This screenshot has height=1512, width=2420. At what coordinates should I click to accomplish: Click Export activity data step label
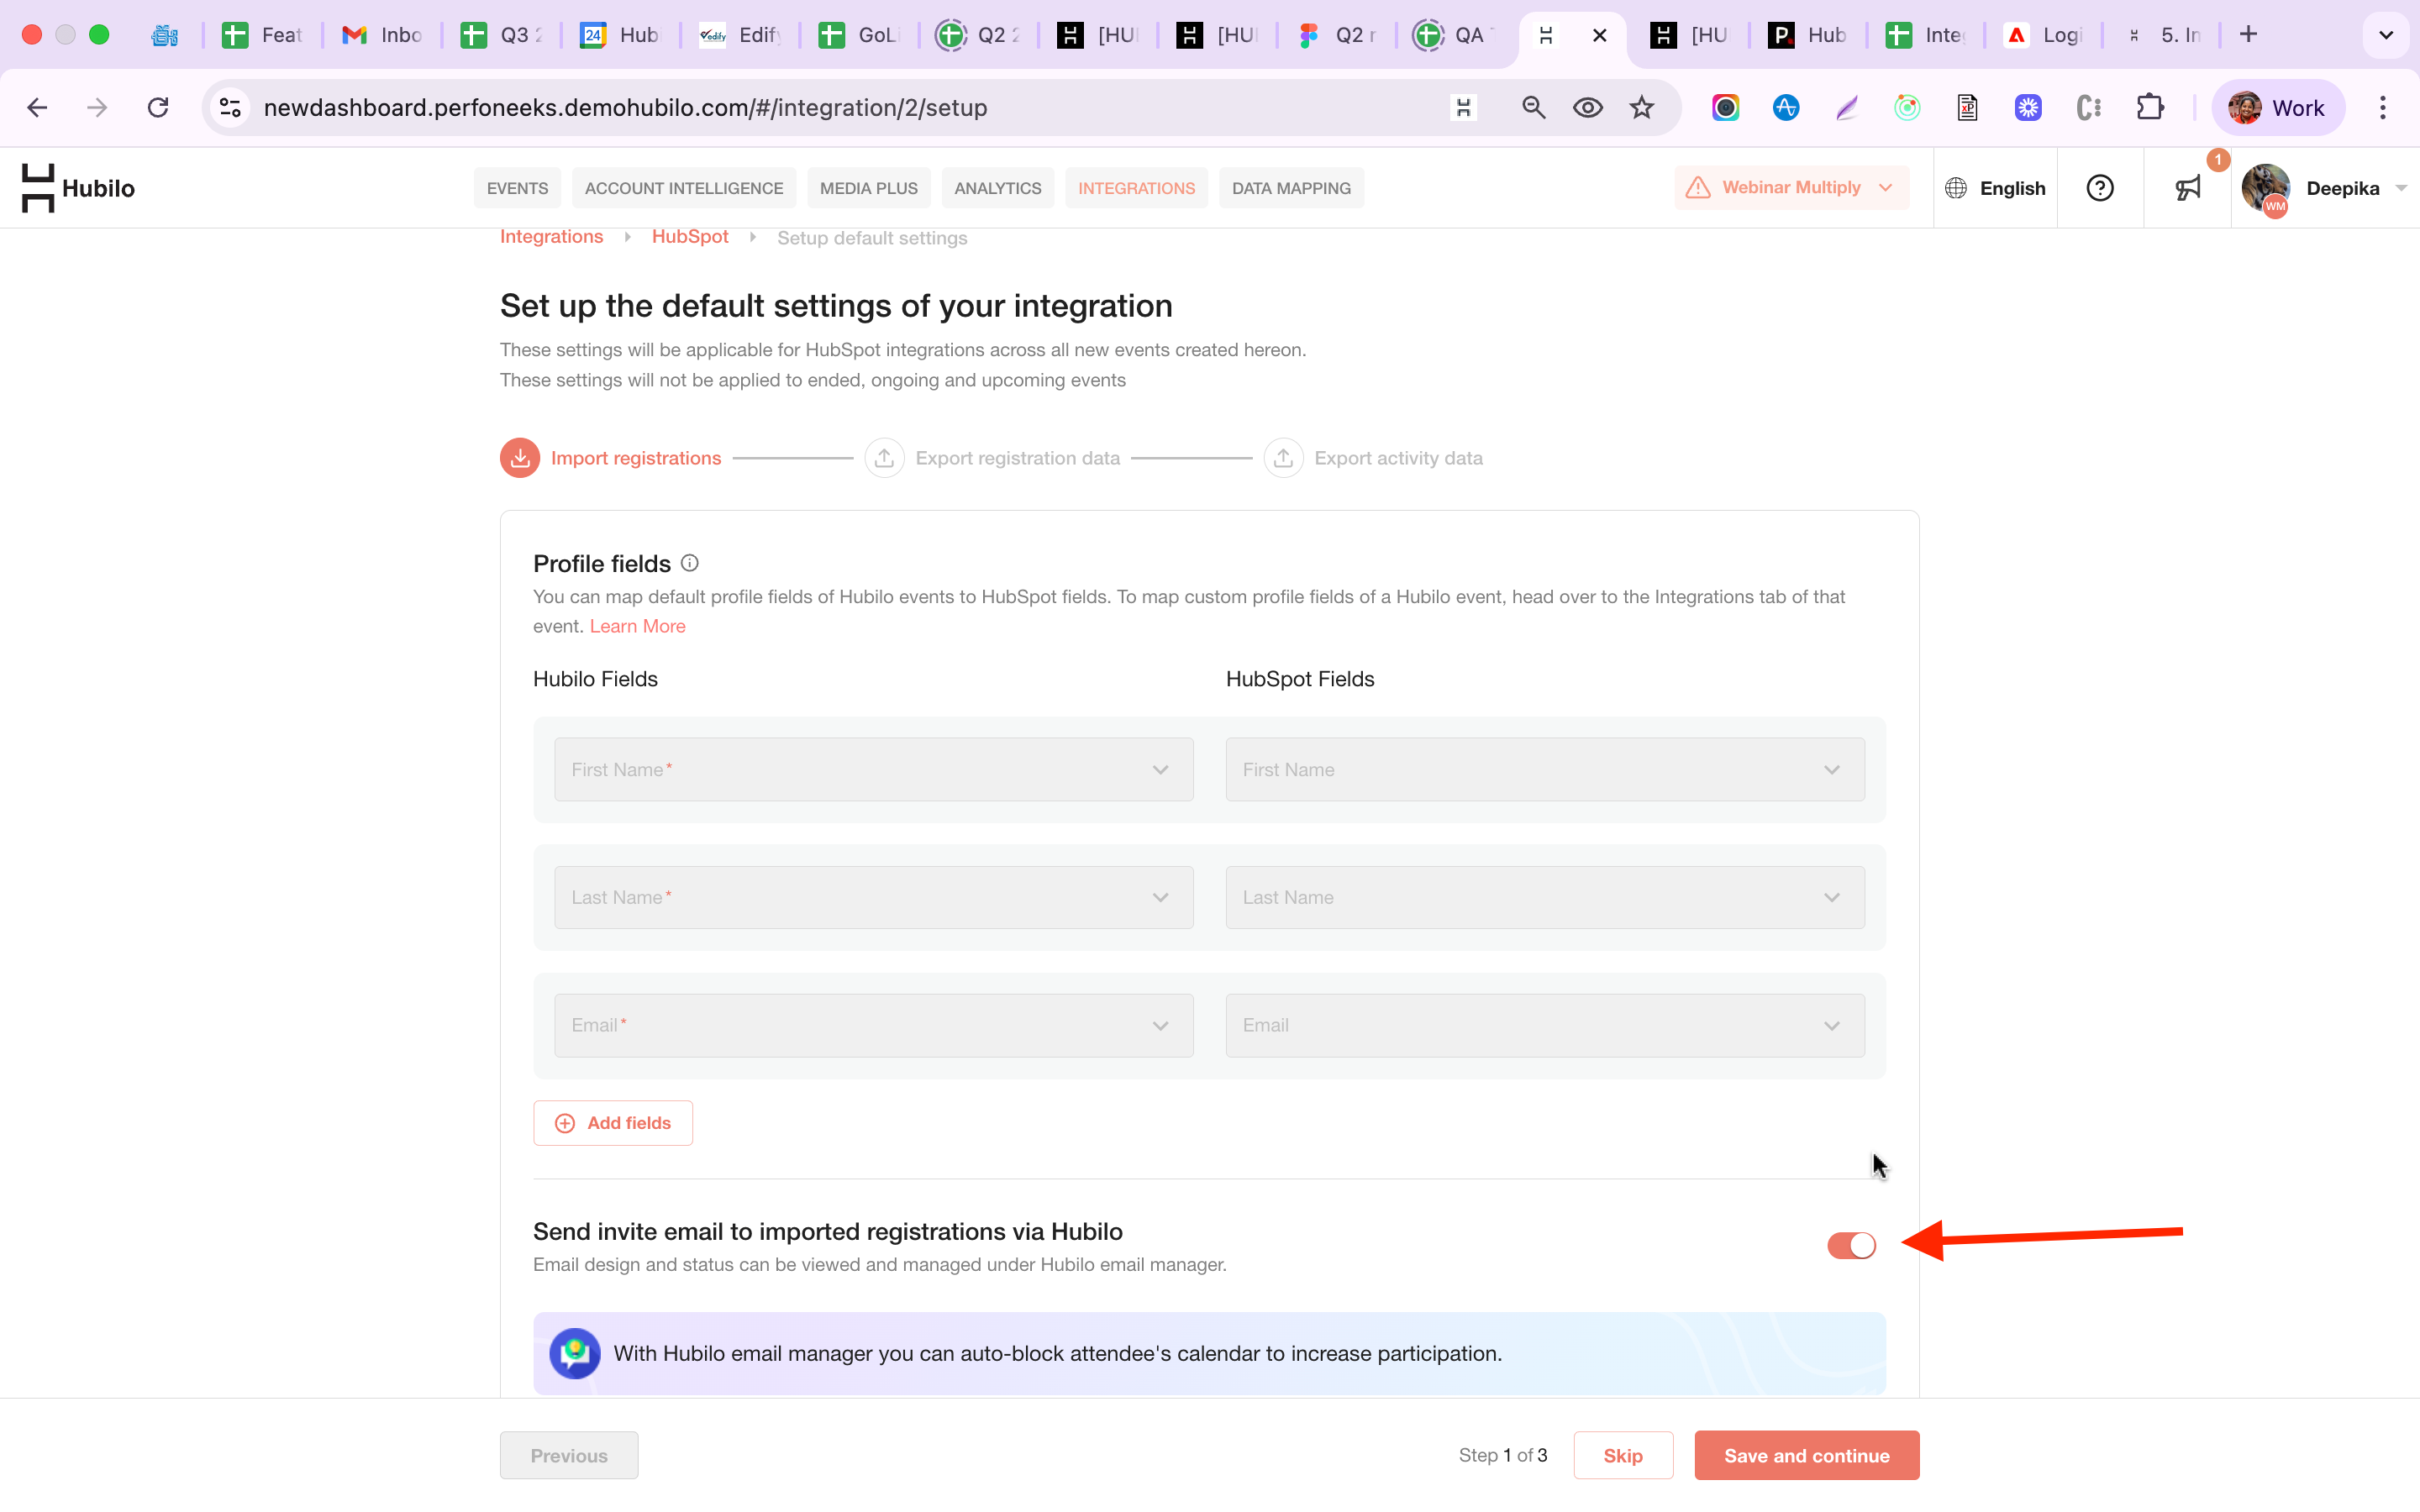[1398, 458]
